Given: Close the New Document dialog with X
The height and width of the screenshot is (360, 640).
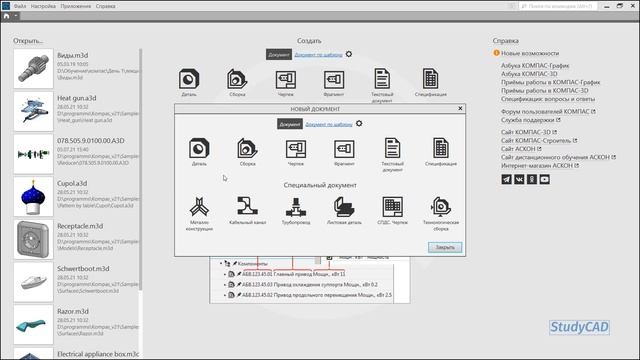Looking at the screenshot, I should coord(460,108).
